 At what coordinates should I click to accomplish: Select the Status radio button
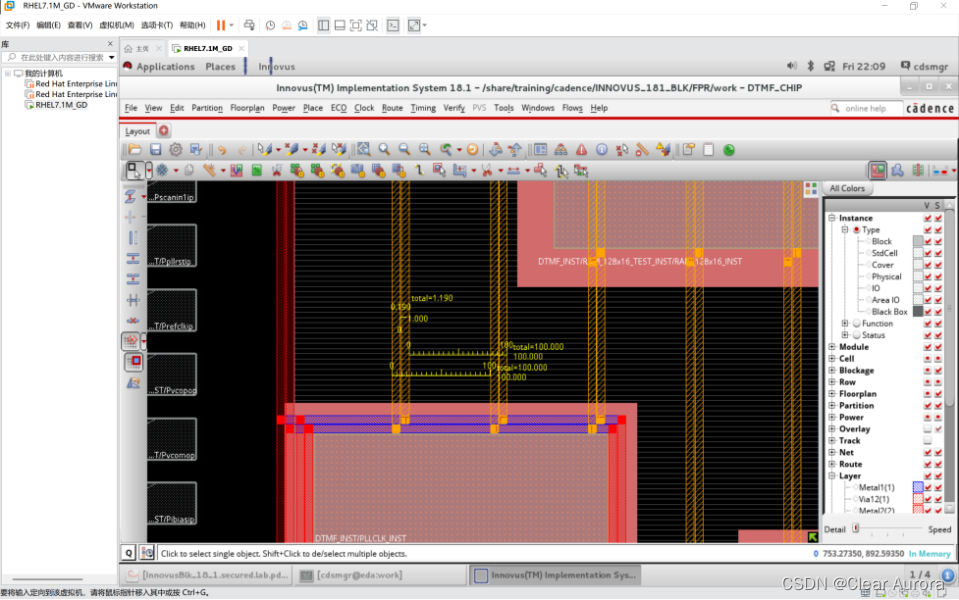click(x=856, y=335)
